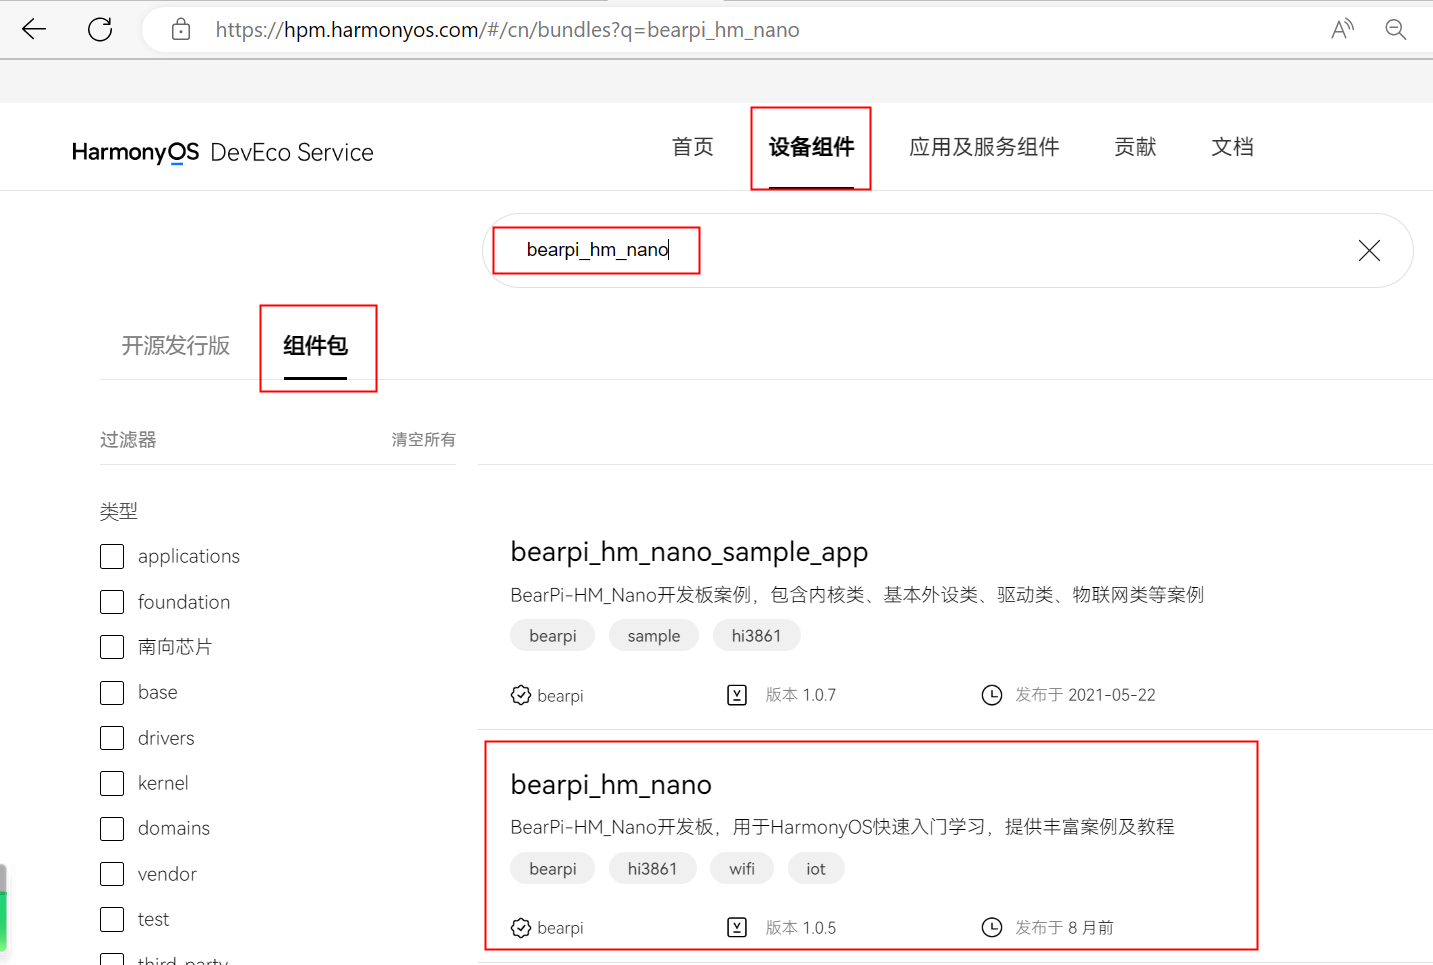
Task: Click the HarmonyOS DevEco Service logo
Action: click(222, 152)
